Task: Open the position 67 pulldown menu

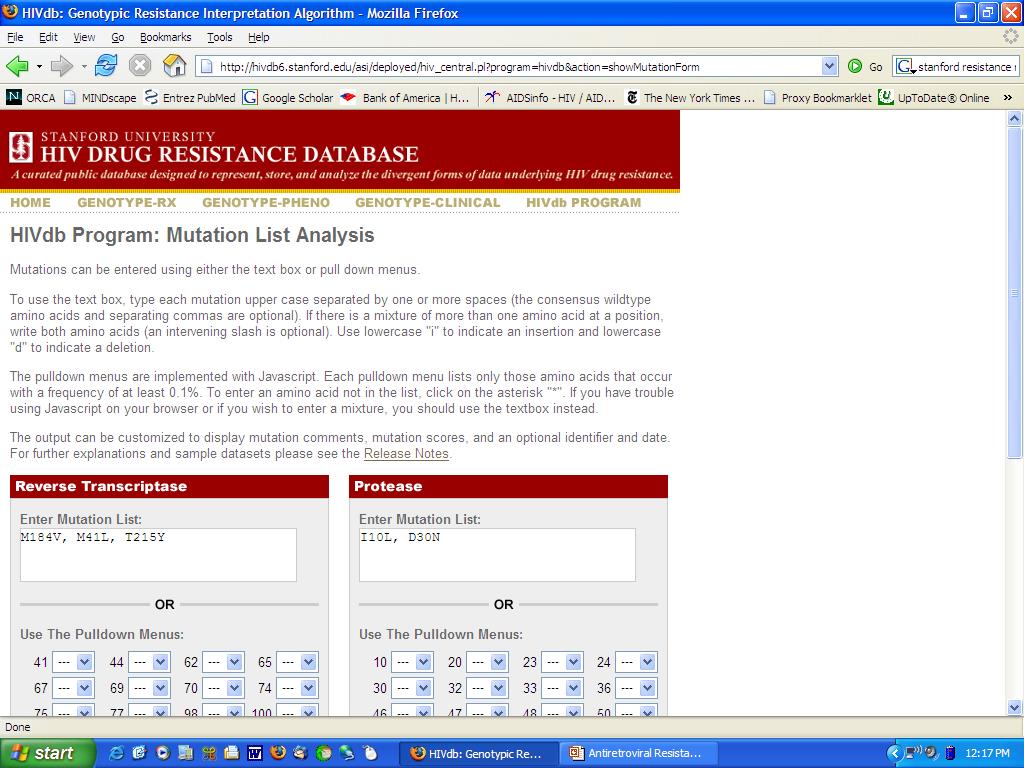Action: pos(73,688)
